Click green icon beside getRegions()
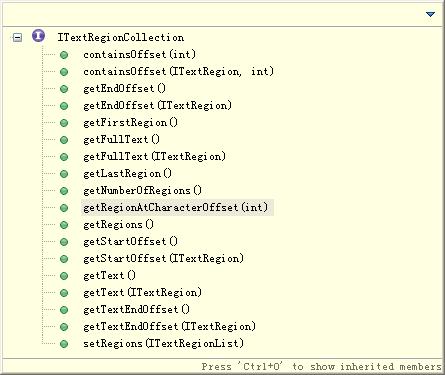445x375 pixels. (x=64, y=225)
